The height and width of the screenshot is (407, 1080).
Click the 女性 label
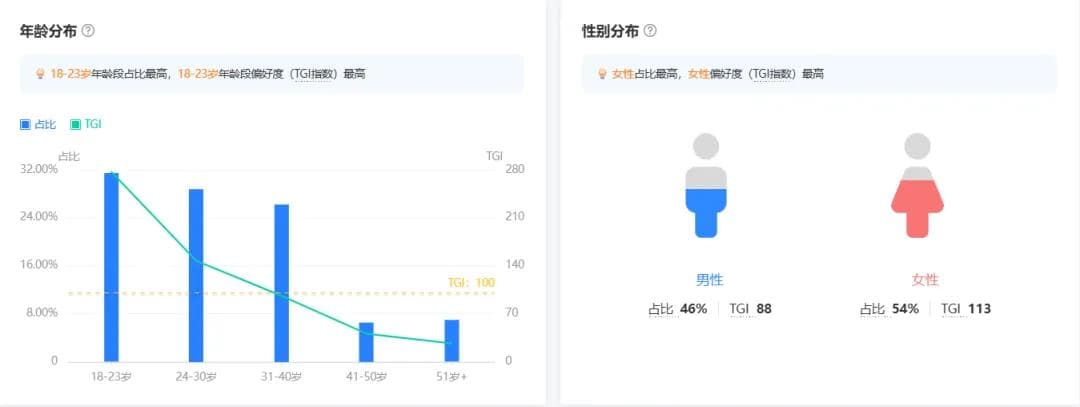click(x=925, y=280)
